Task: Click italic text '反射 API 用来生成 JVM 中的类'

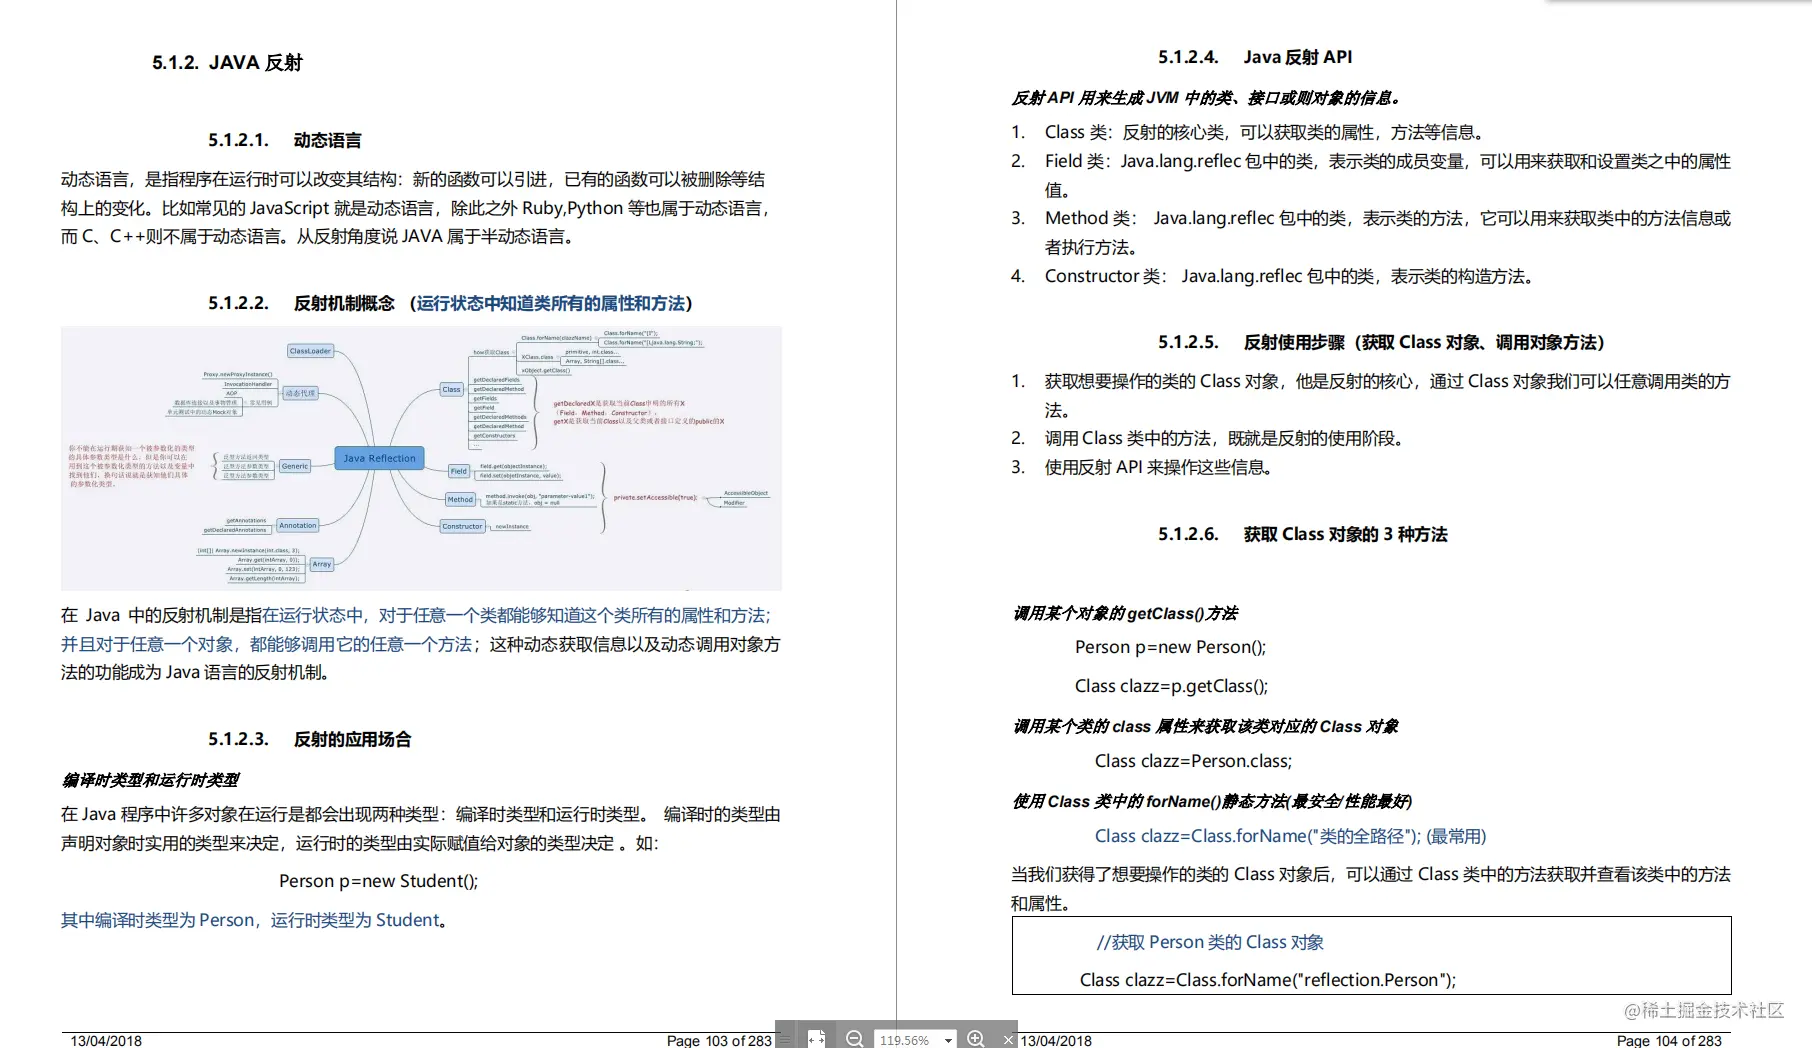Action: tap(1207, 98)
